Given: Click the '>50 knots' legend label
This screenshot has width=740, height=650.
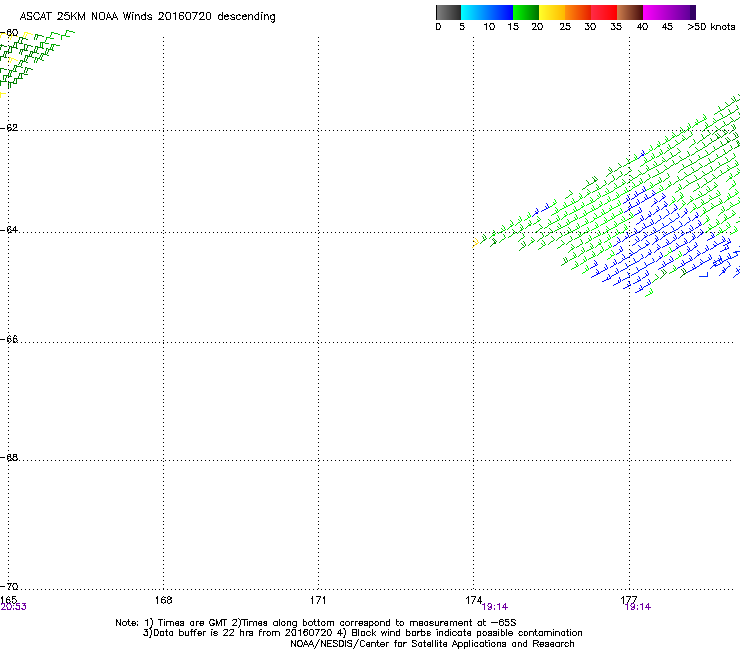Looking at the screenshot, I should tap(711, 27).
